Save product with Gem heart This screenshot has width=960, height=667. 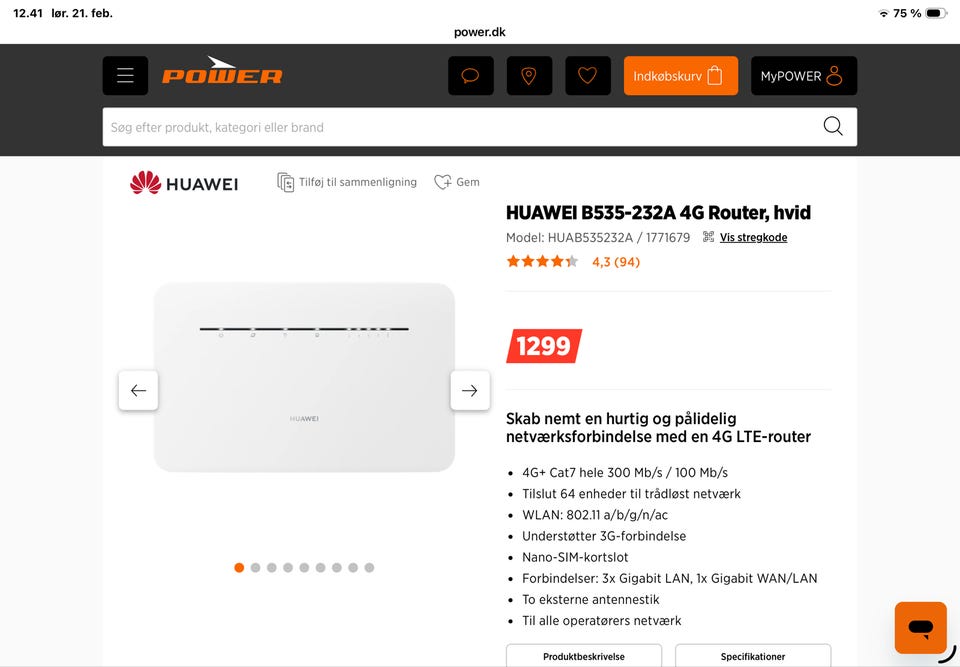click(457, 182)
